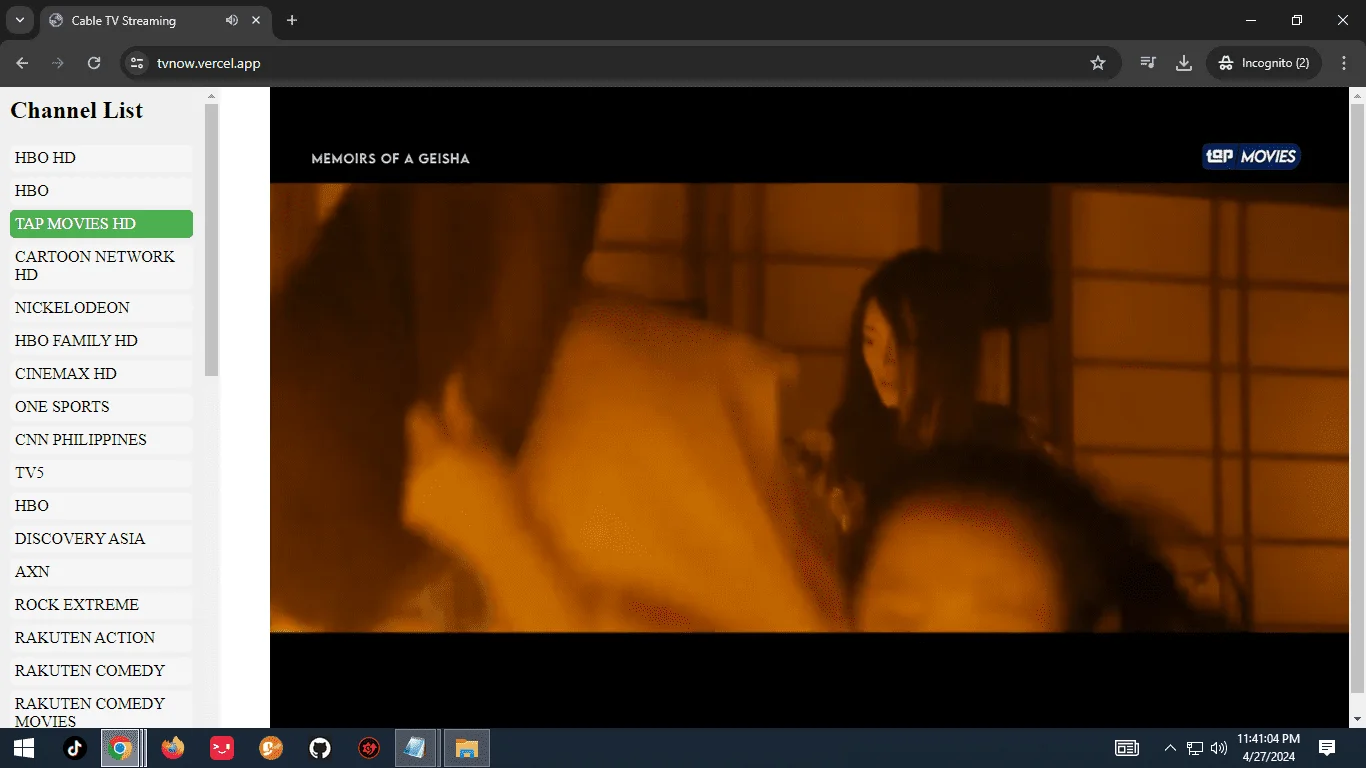1366x768 pixels.
Task: Launch TikTok from the taskbar
Action: (x=75, y=748)
